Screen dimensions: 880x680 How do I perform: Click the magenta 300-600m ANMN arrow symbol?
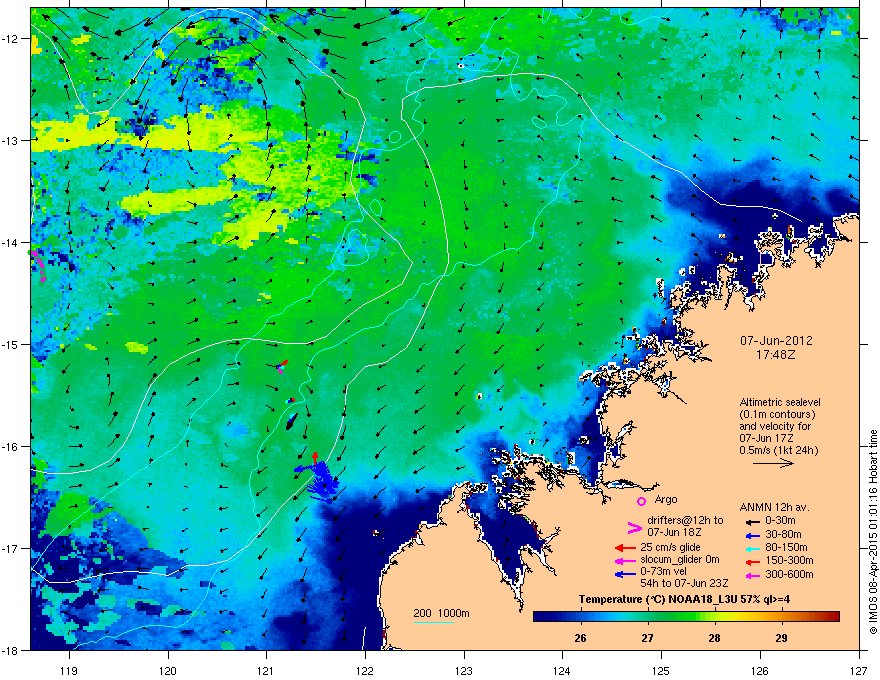pyautogui.click(x=753, y=575)
